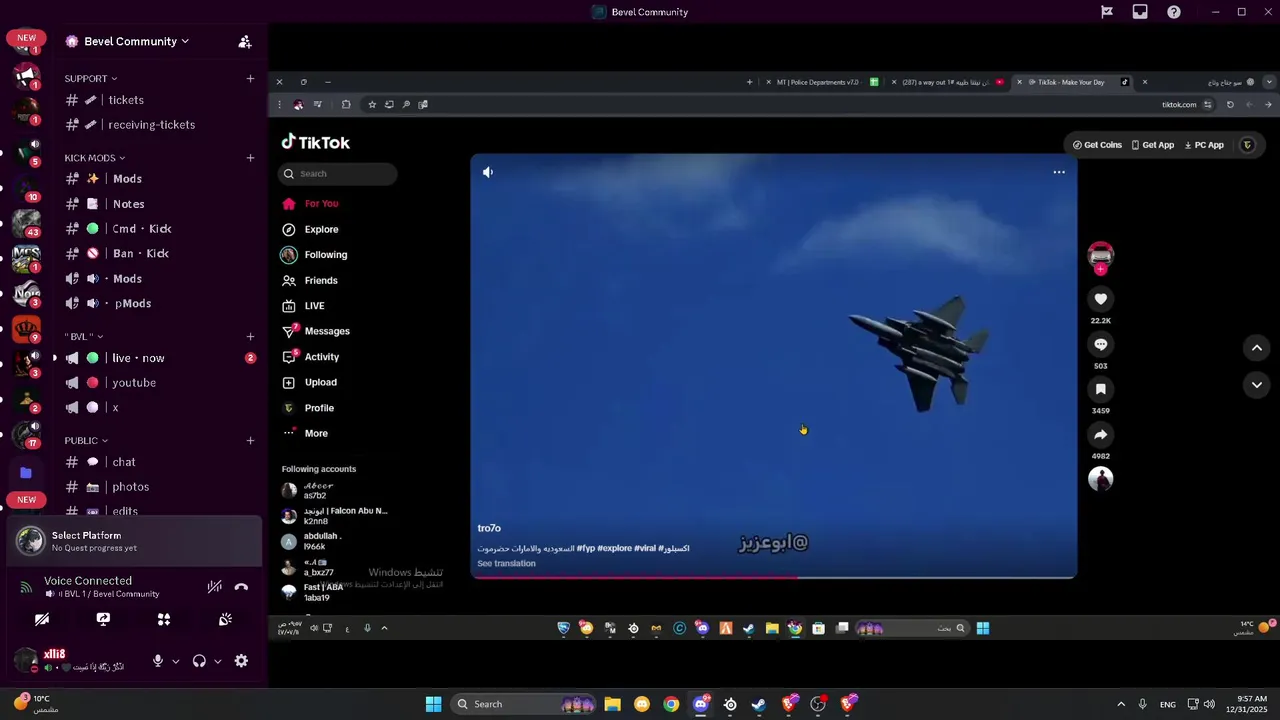This screenshot has height=720, width=1280.
Task: Add a channel to the PUBLIC category
Action: [250, 440]
